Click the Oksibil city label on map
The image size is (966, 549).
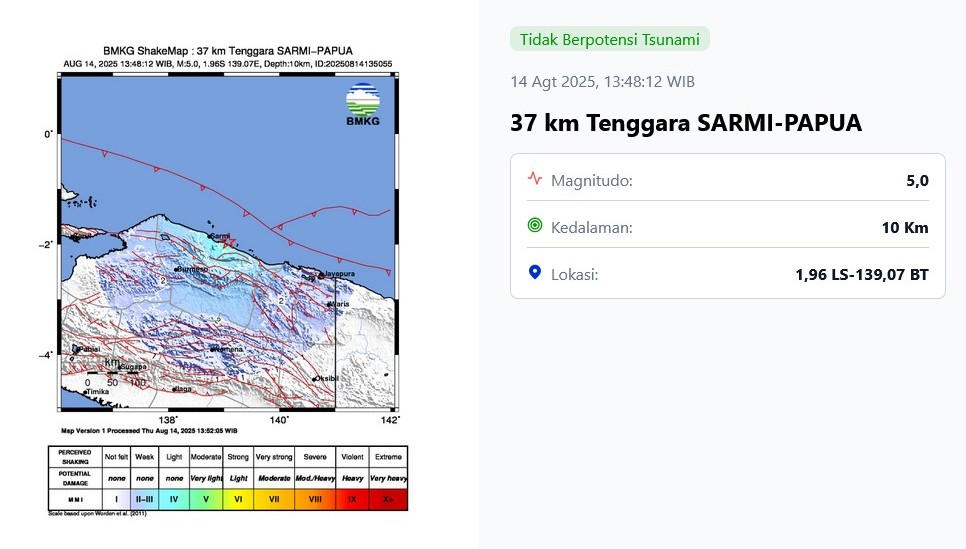327,378
